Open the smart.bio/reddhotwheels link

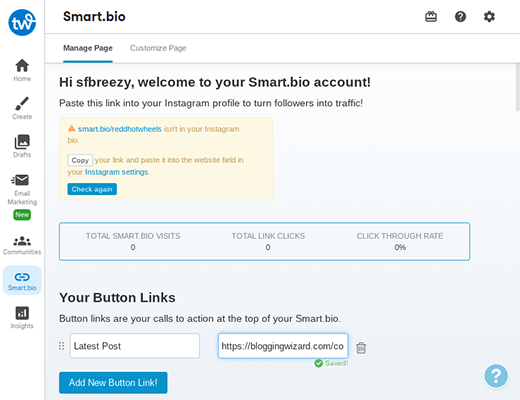pos(120,129)
